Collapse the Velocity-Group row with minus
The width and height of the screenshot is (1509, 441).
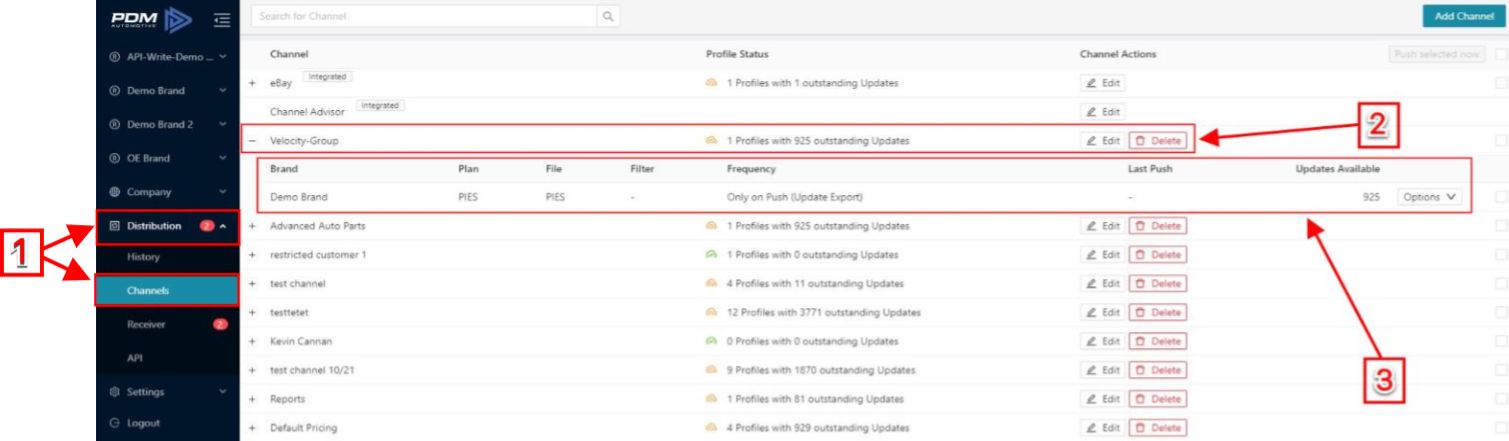tap(252, 141)
